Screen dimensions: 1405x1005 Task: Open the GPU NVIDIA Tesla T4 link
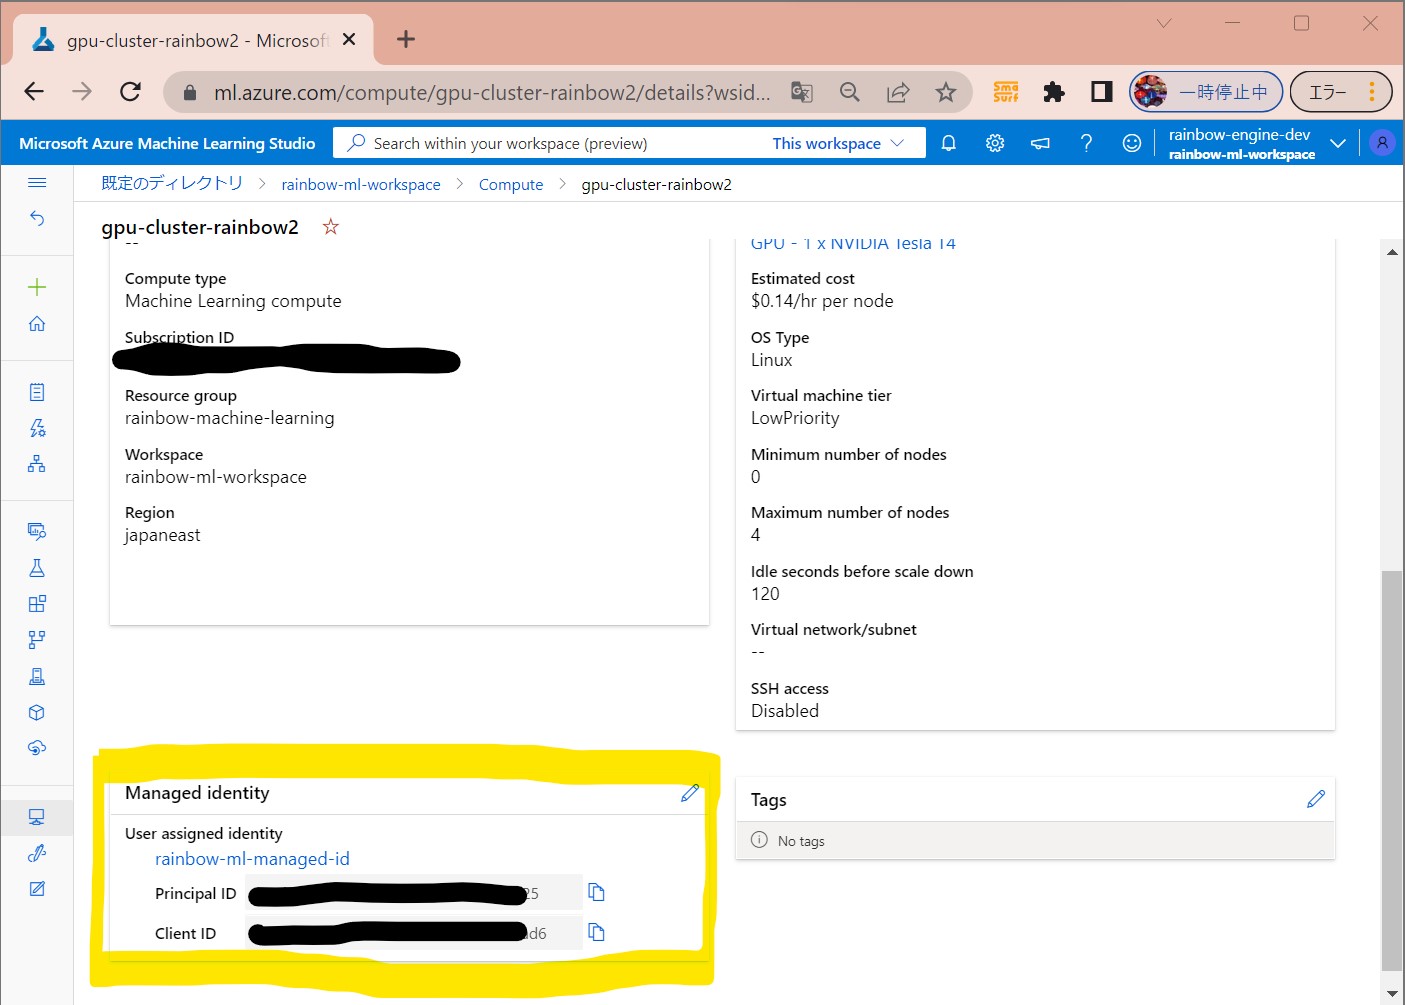tap(853, 244)
